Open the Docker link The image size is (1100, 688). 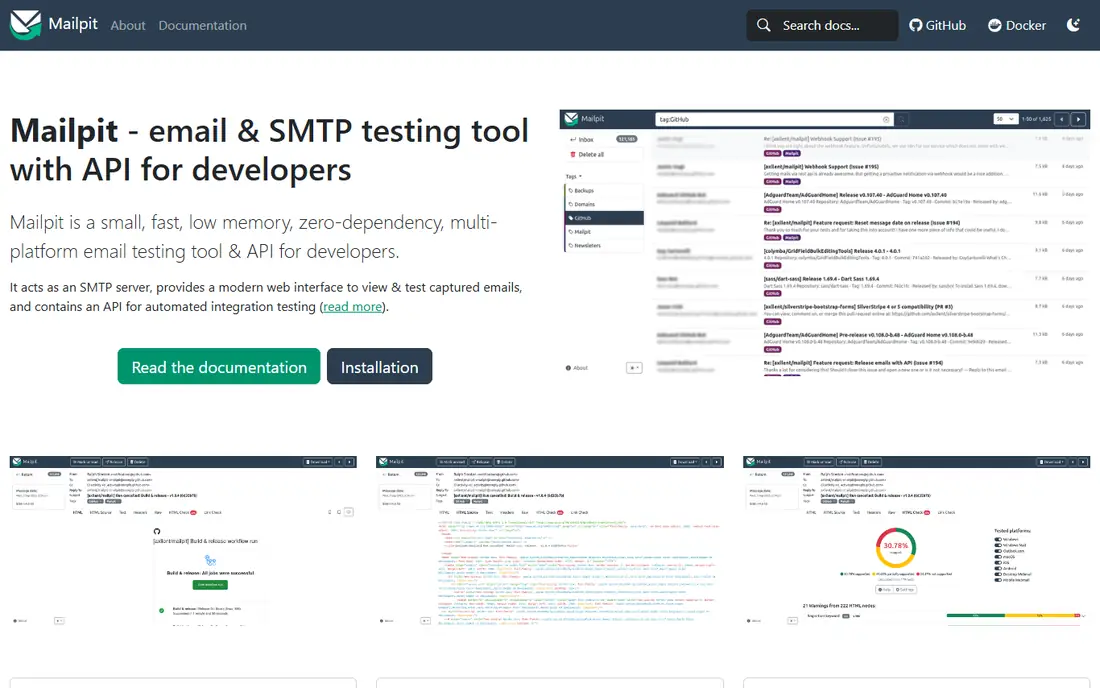(x=1017, y=25)
